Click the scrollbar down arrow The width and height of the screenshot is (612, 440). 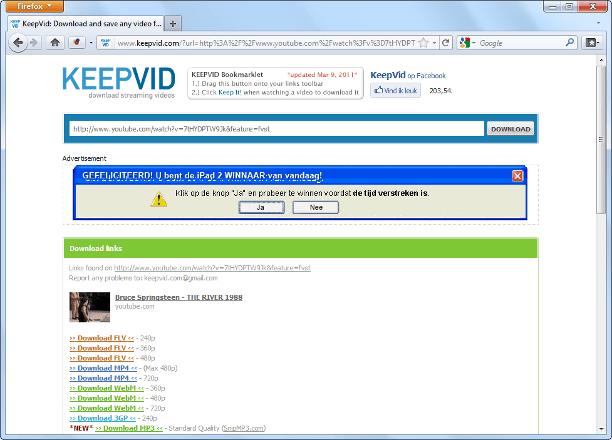click(601, 429)
